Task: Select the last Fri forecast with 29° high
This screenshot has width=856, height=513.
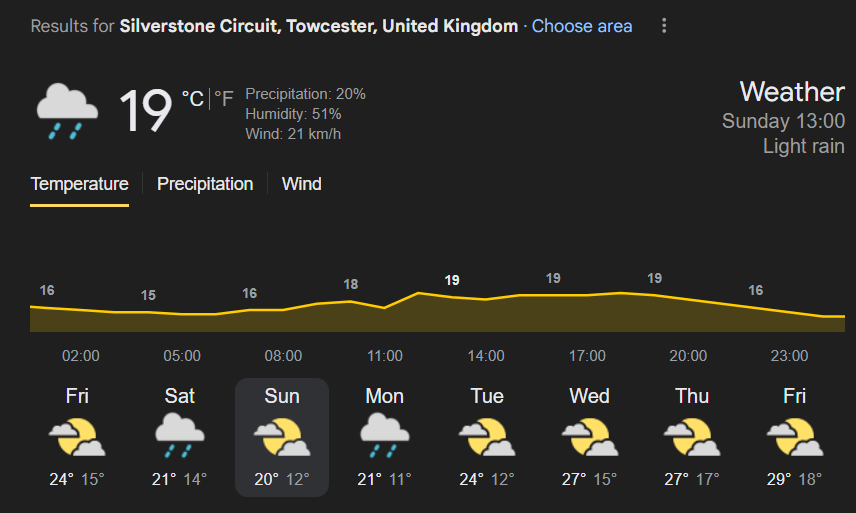Action: coord(794,437)
